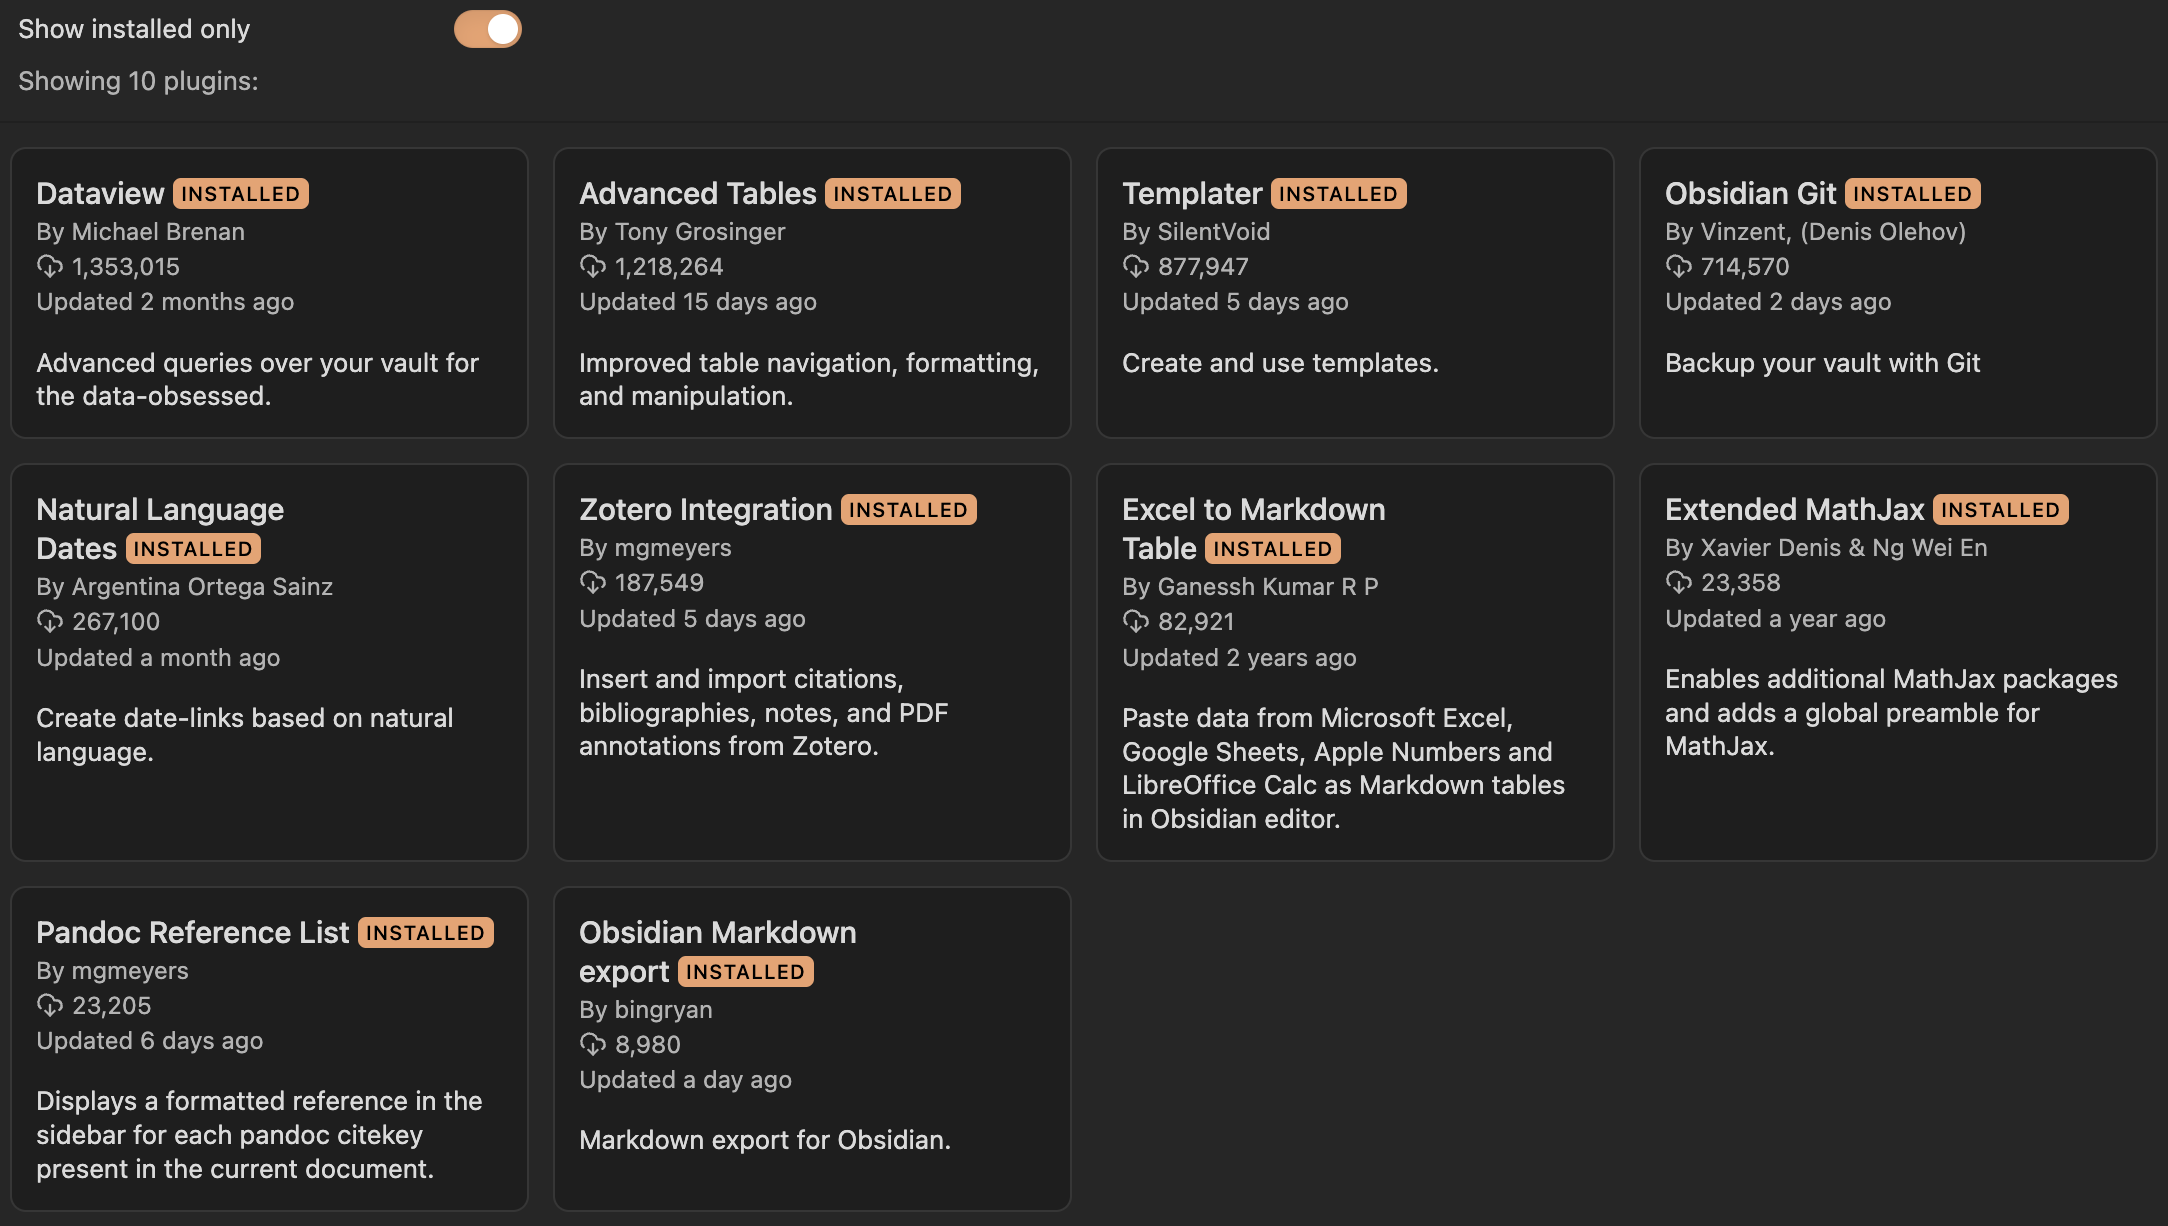Click the download icon beside 8,980
This screenshot has width=2168, height=1226.
(x=593, y=1045)
